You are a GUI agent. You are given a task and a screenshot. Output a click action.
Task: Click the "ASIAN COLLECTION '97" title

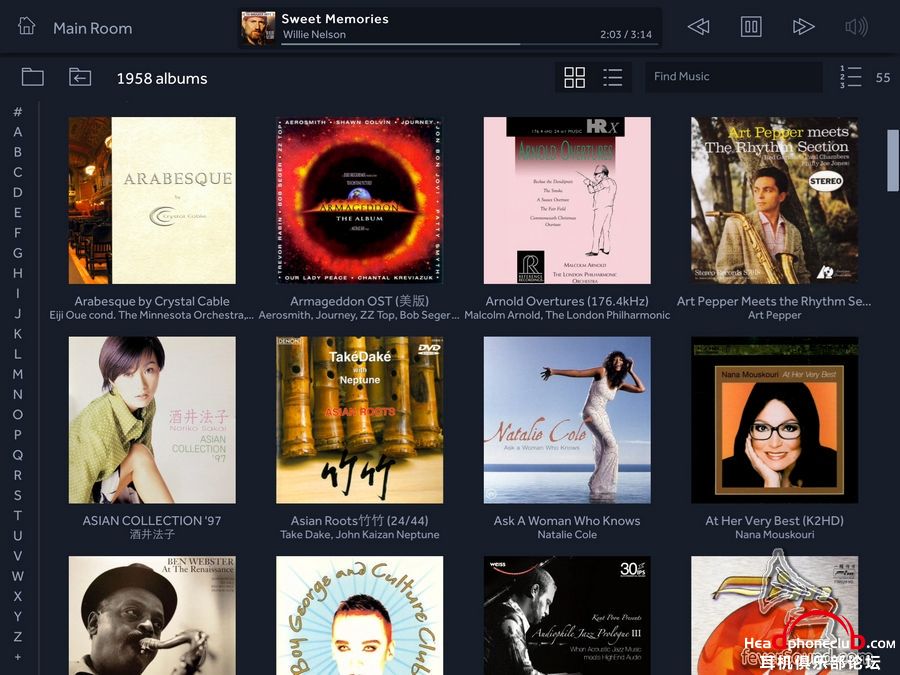152,521
